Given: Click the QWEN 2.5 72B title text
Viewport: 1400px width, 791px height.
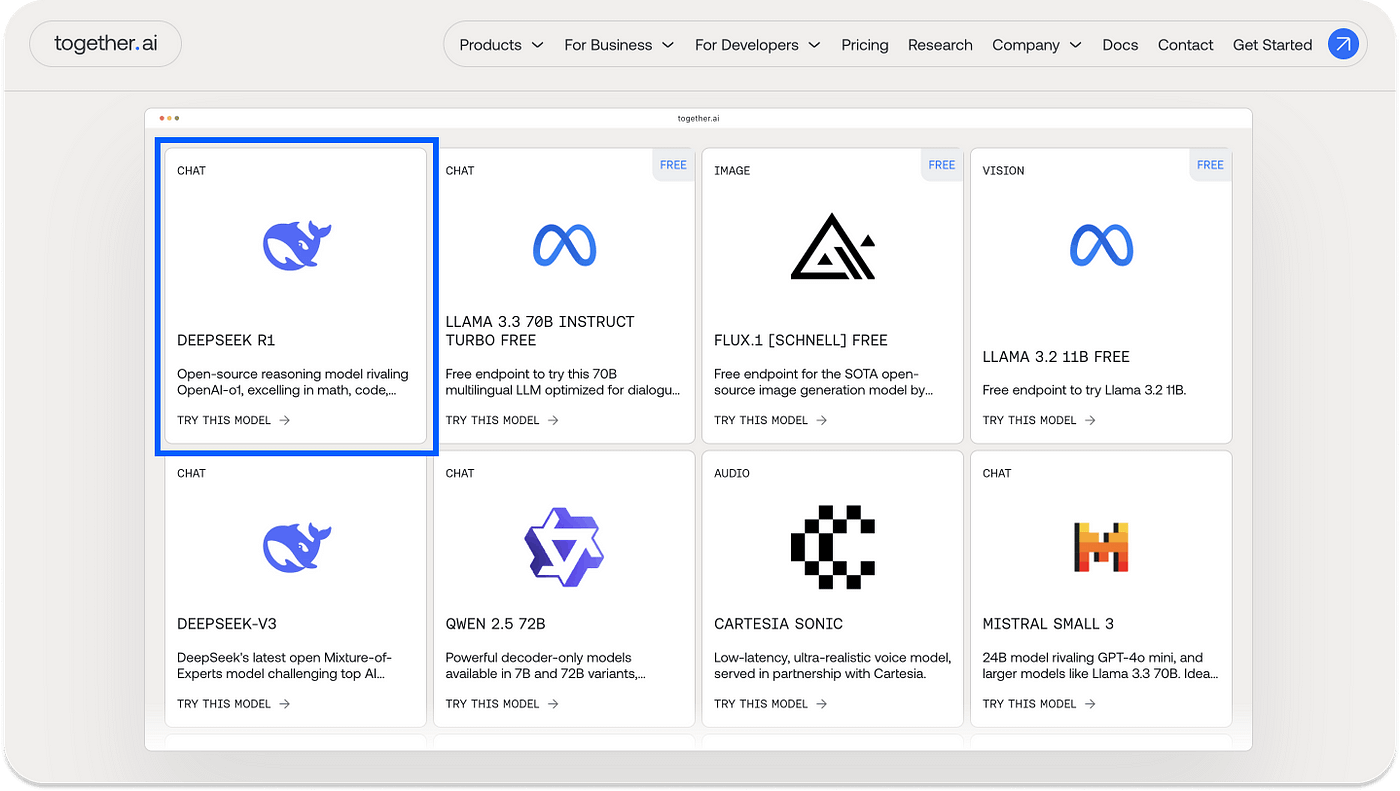Looking at the screenshot, I should [495, 624].
